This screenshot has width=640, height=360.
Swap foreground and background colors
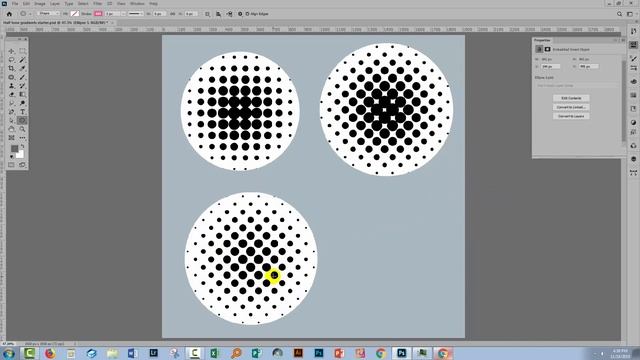(22, 146)
